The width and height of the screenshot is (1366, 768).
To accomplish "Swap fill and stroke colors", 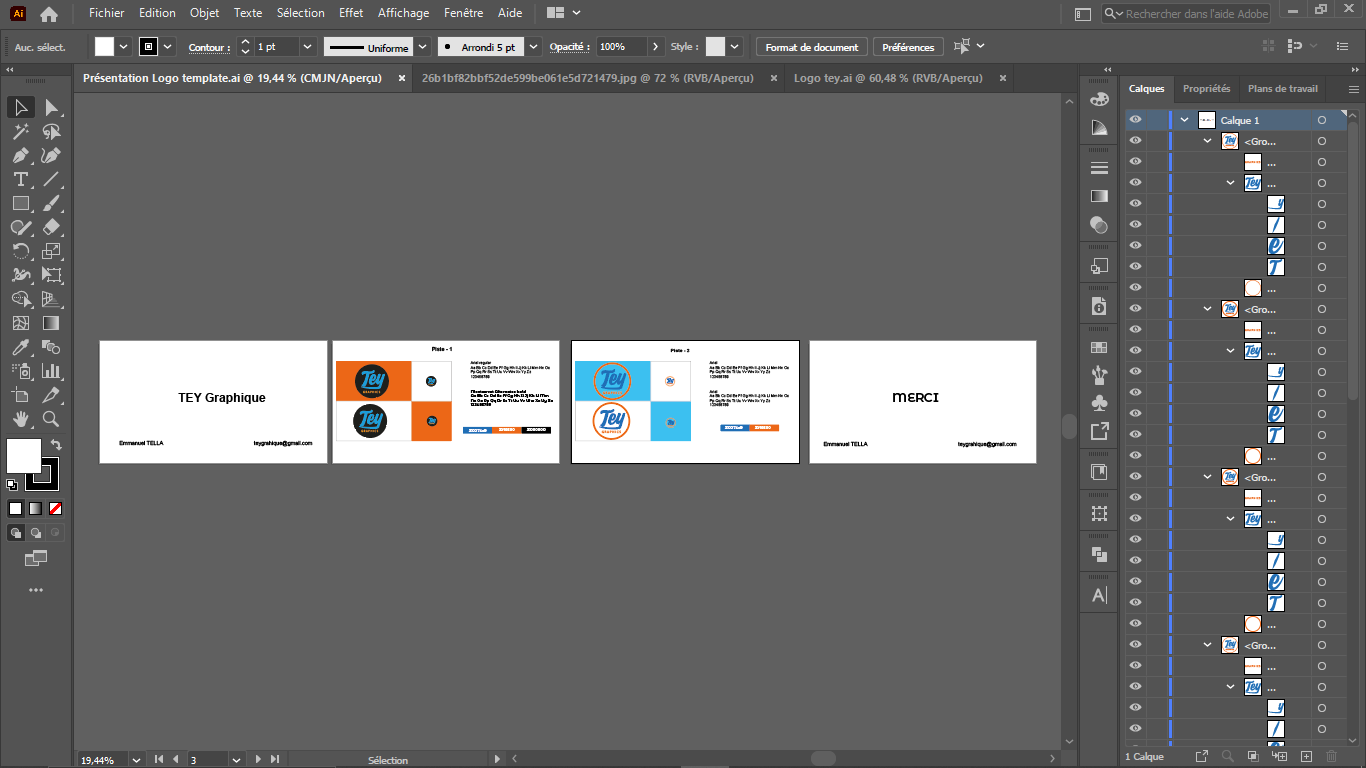I will click(56, 445).
